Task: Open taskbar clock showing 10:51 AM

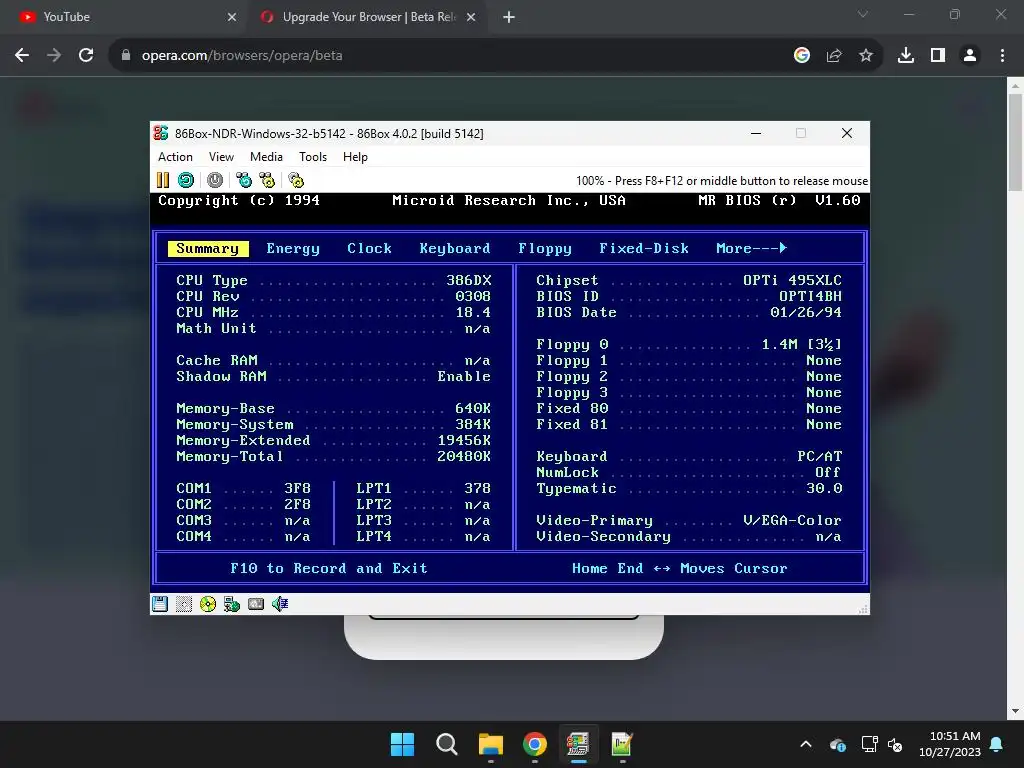Action: tap(950, 744)
